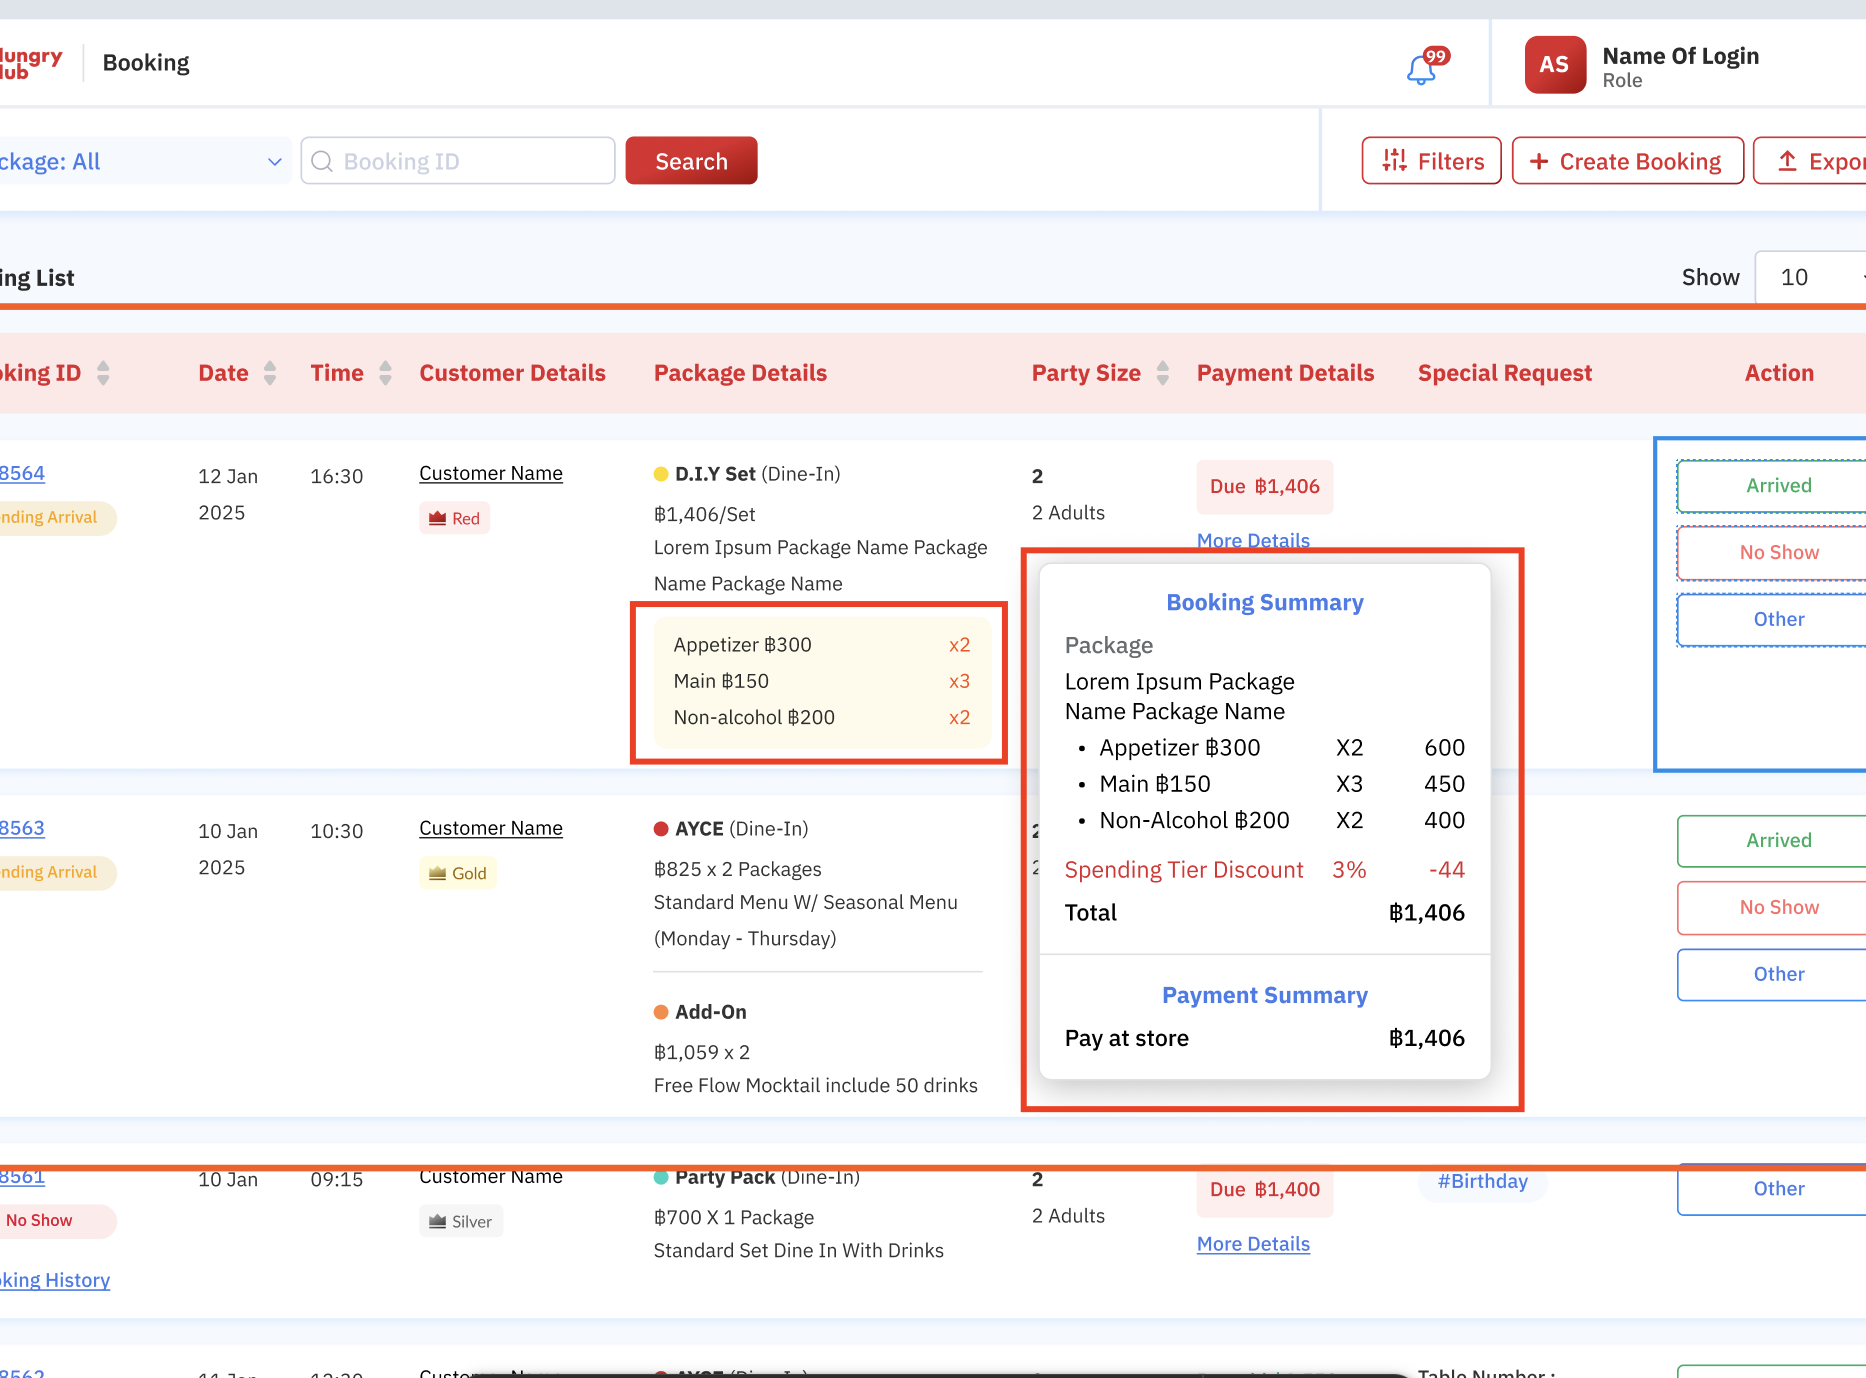The height and width of the screenshot is (1378, 1866).
Task: Sort by Time column arrows
Action: click(386, 373)
